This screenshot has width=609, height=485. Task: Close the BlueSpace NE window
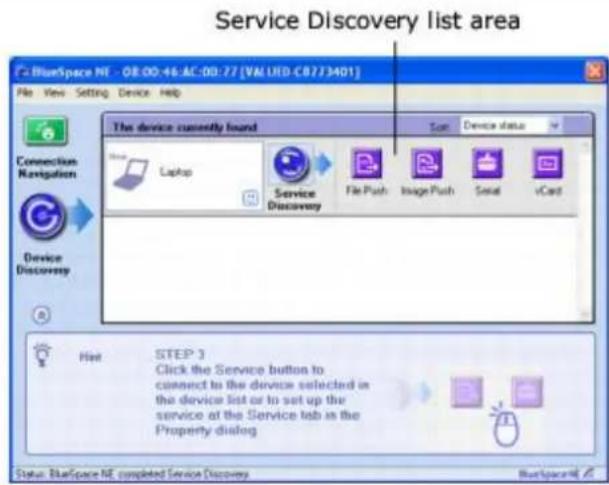[x=594, y=71]
